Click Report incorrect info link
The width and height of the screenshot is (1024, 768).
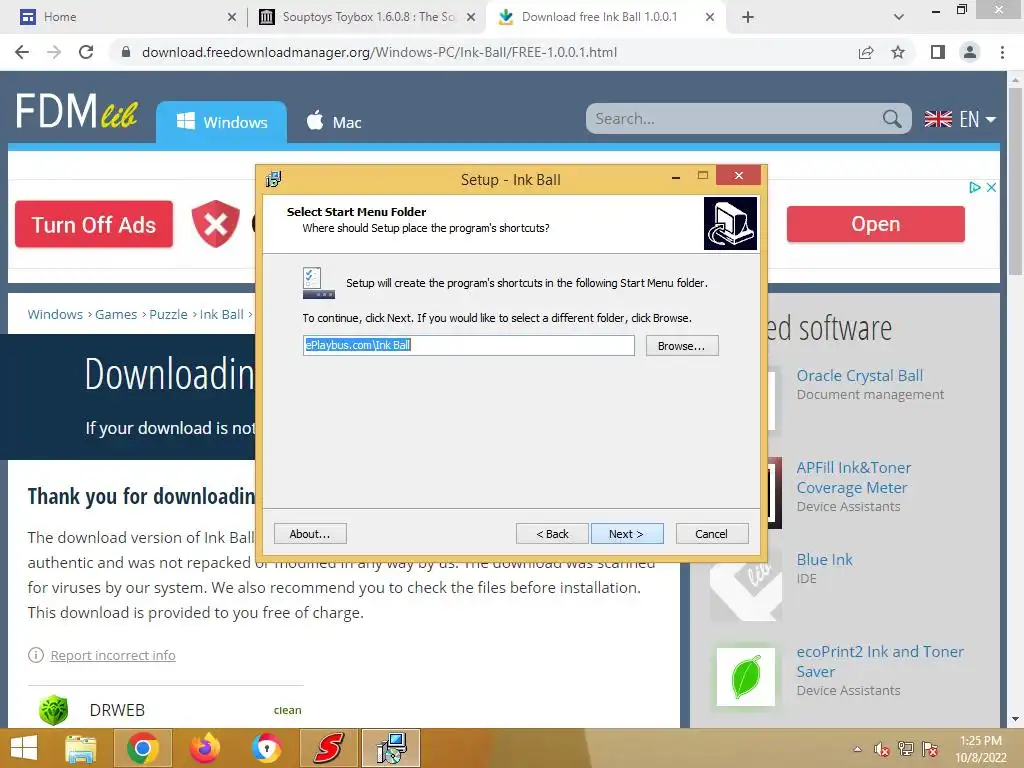113,655
